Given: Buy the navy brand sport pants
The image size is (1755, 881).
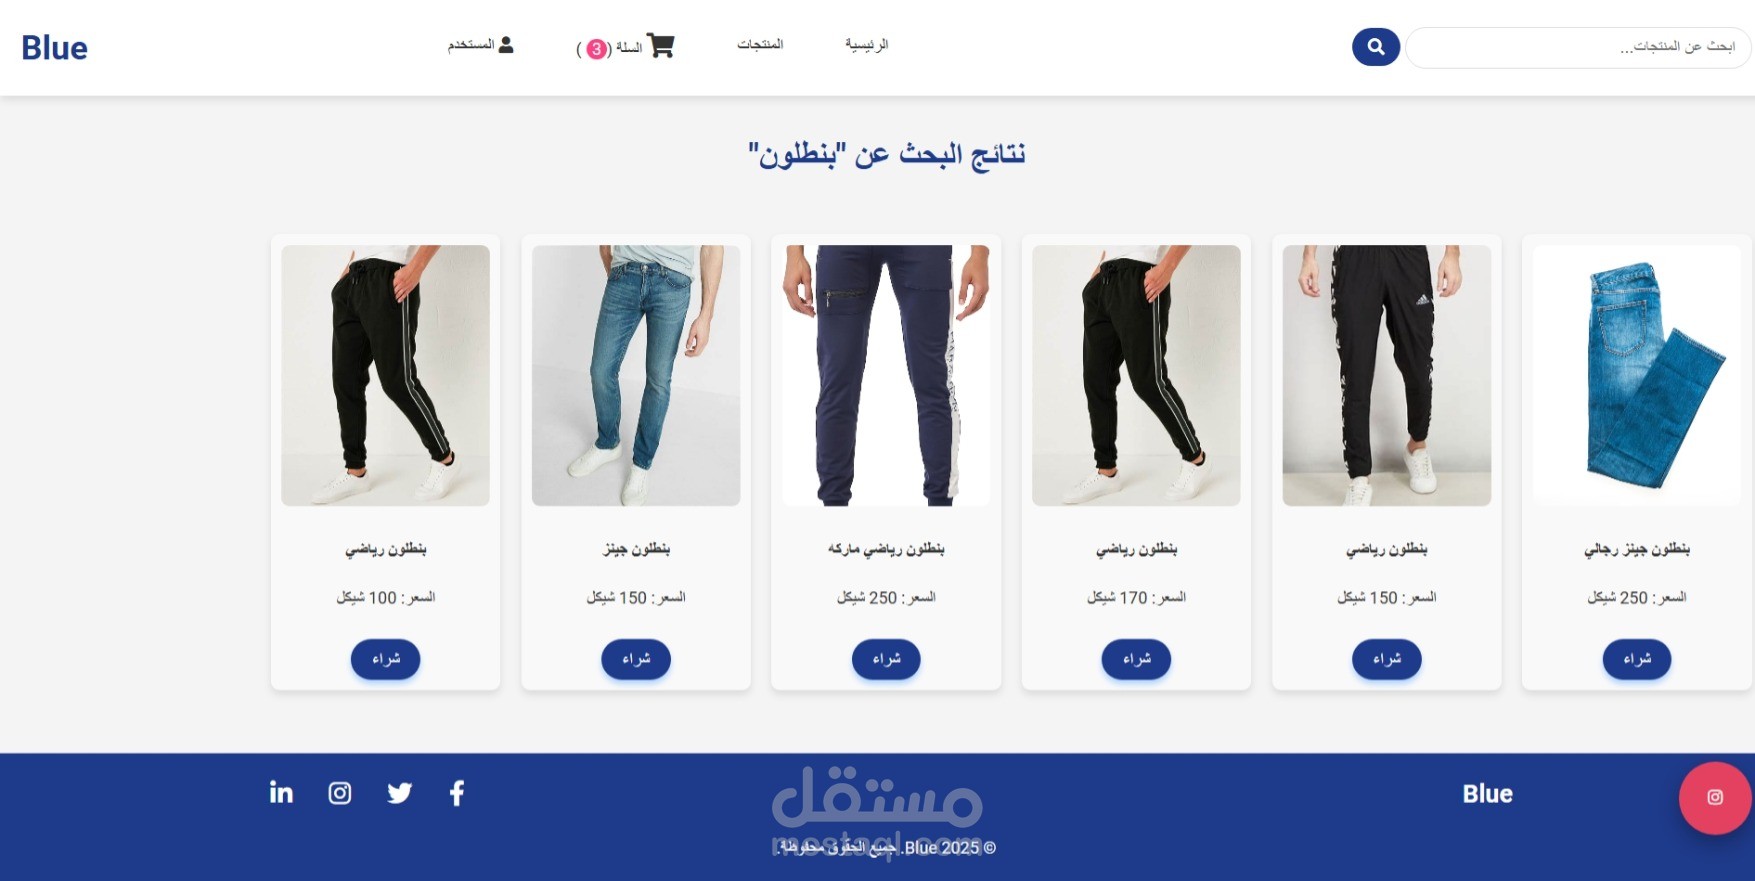Looking at the screenshot, I should point(886,659).
